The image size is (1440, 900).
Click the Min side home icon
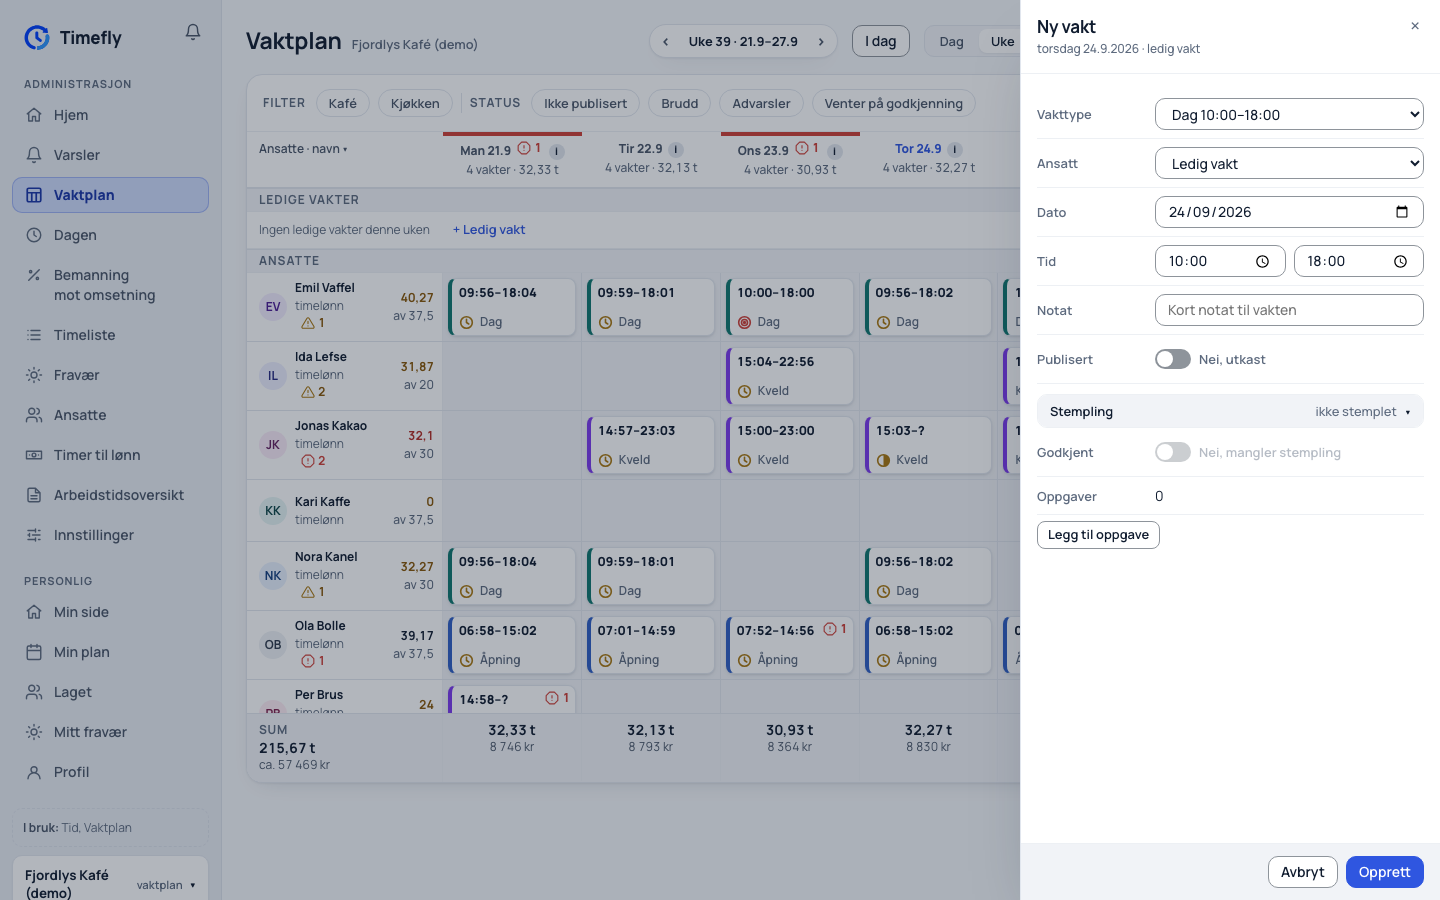pos(34,612)
